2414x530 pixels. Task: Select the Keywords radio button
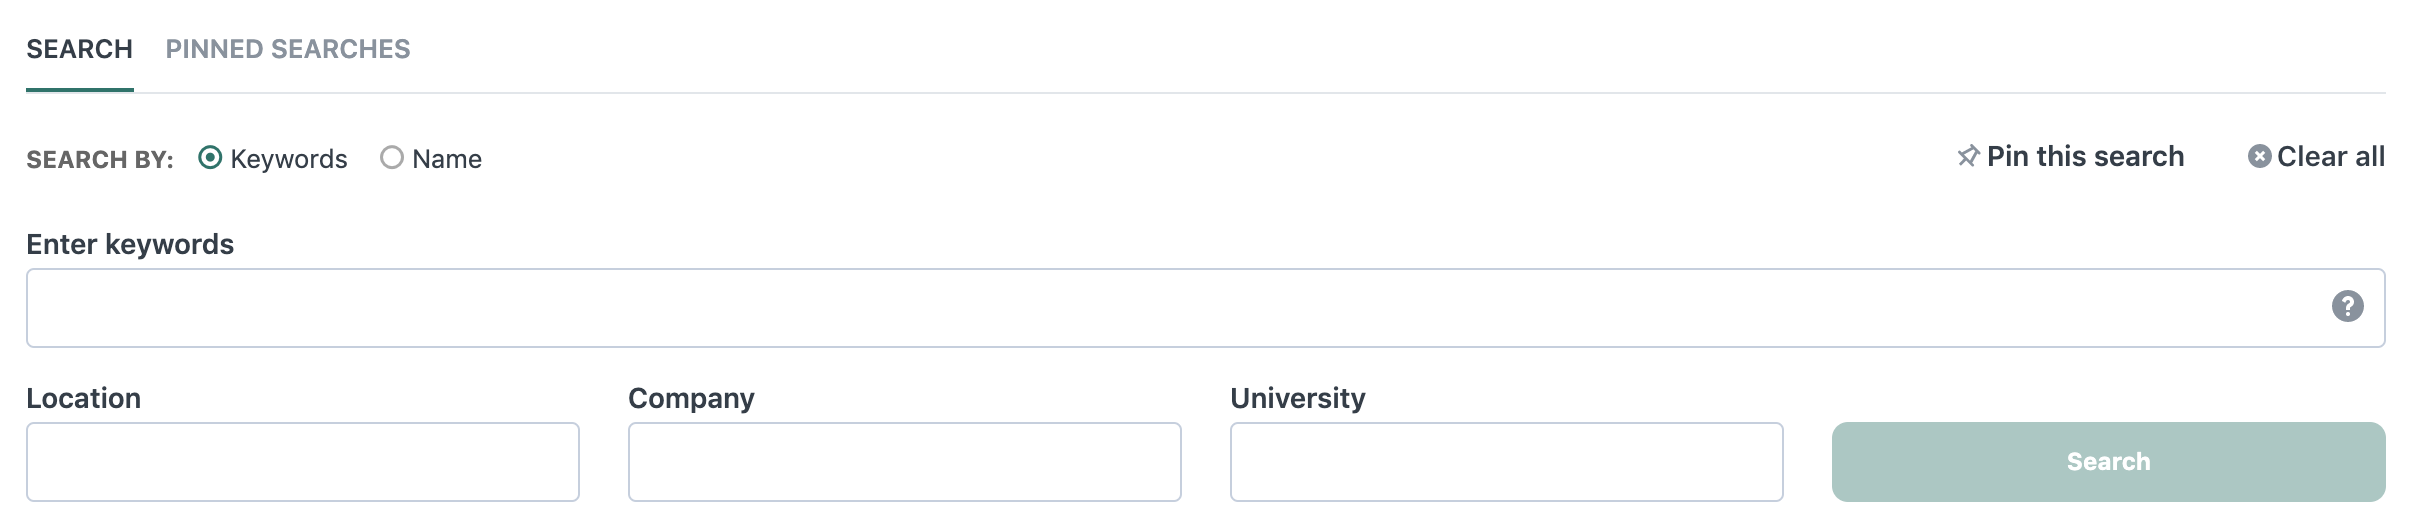(210, 158)
